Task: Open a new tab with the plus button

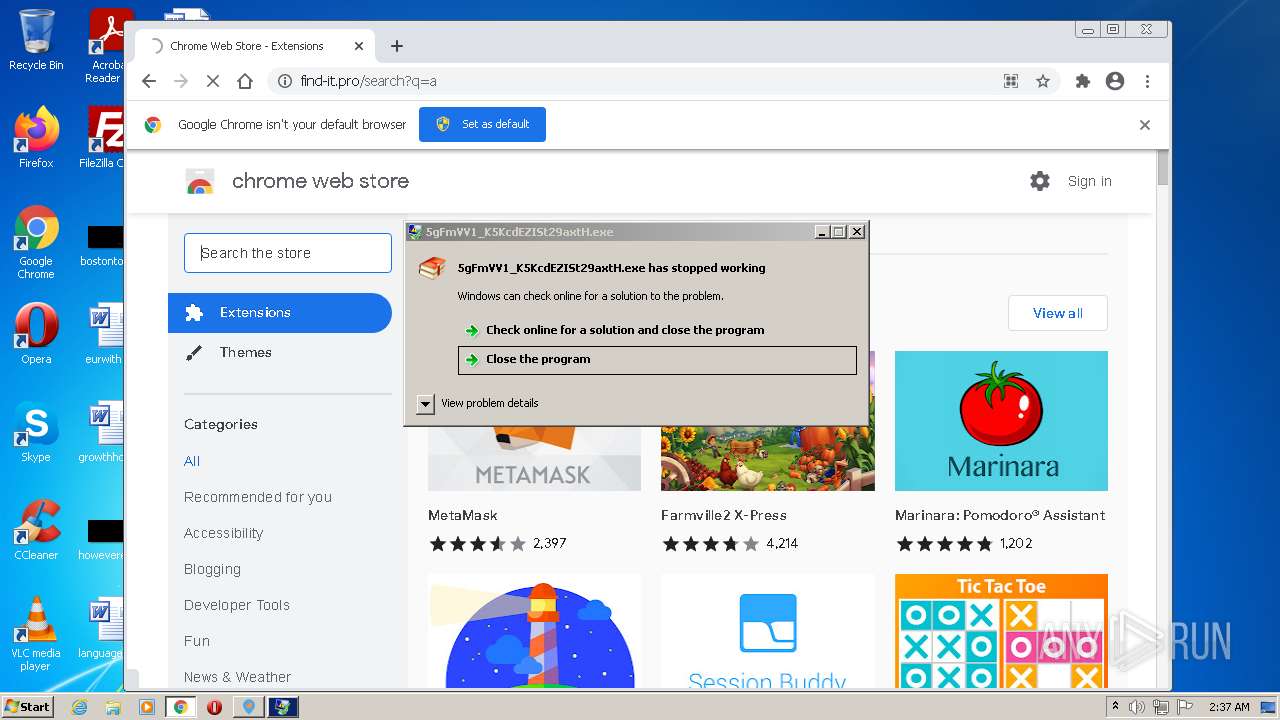Action: (x=397, y=46)
